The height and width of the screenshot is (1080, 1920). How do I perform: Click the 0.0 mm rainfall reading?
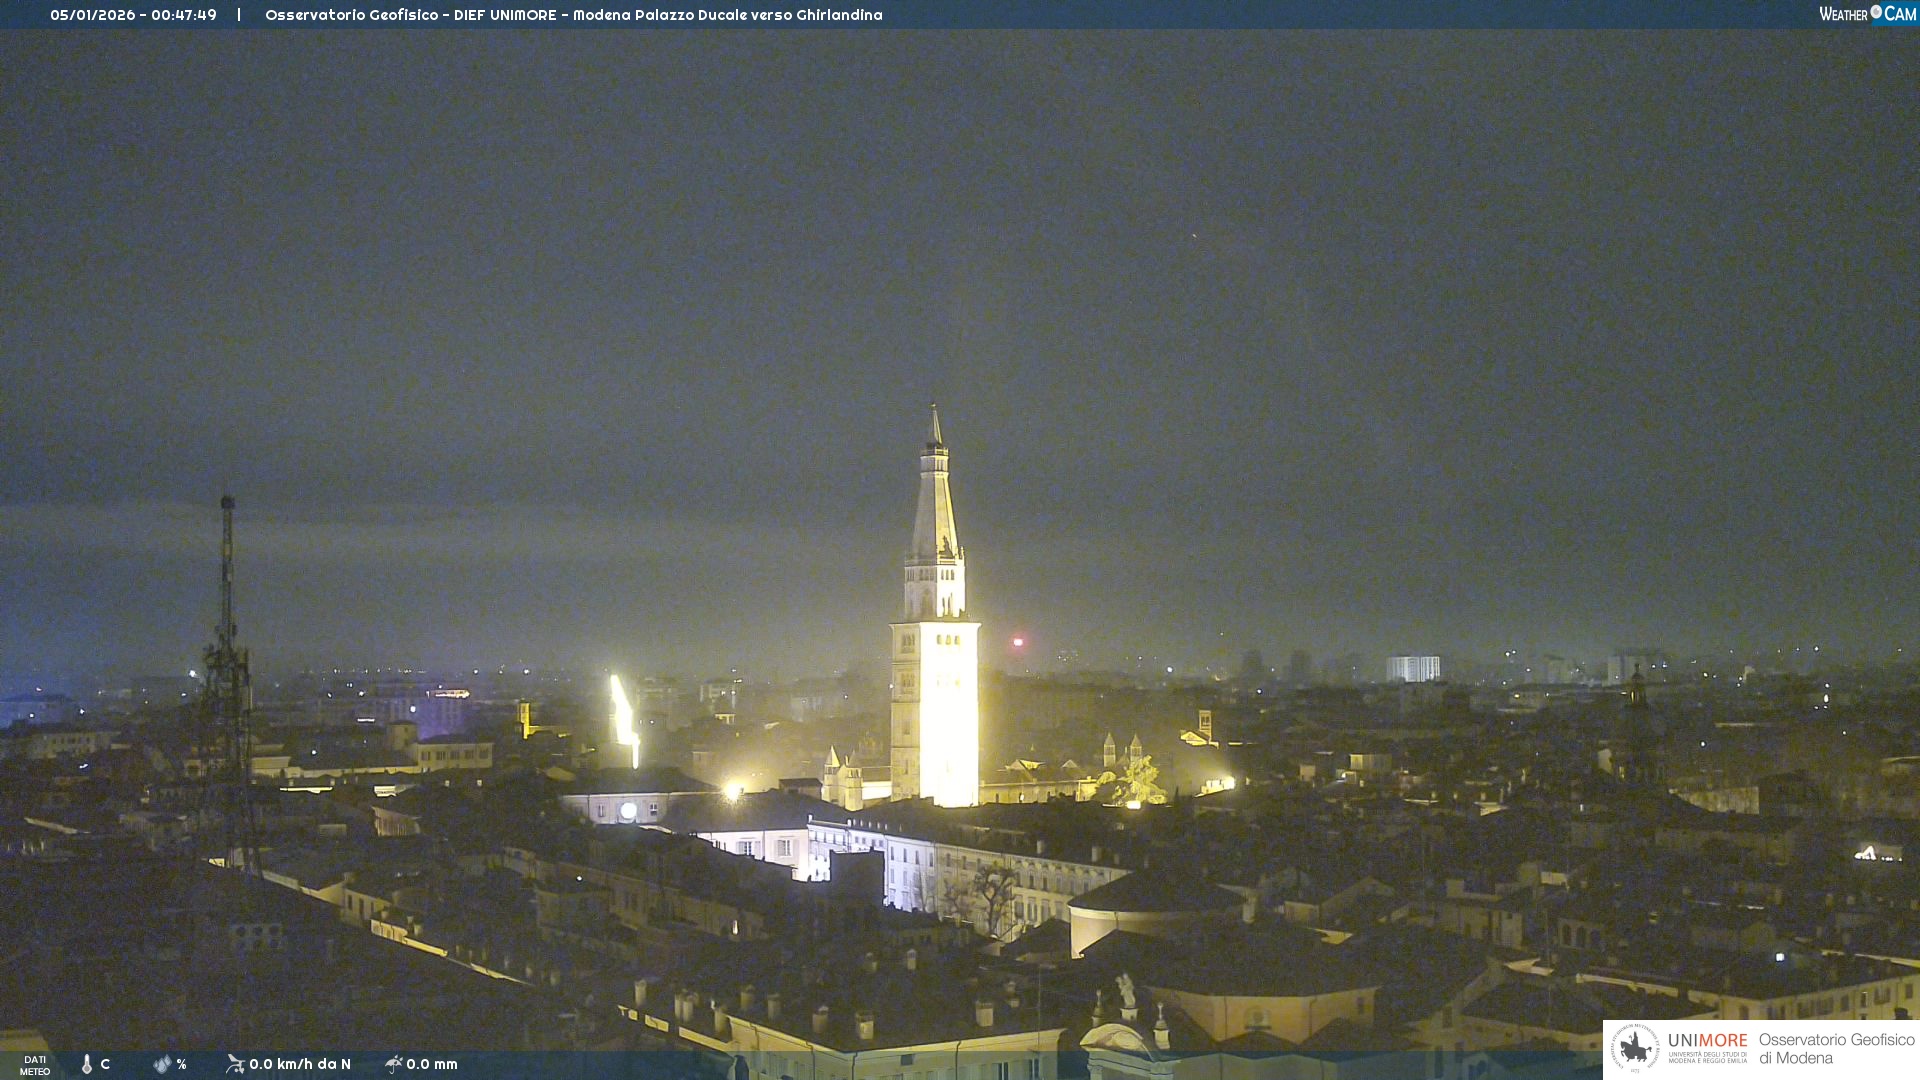pos(431,1064)
